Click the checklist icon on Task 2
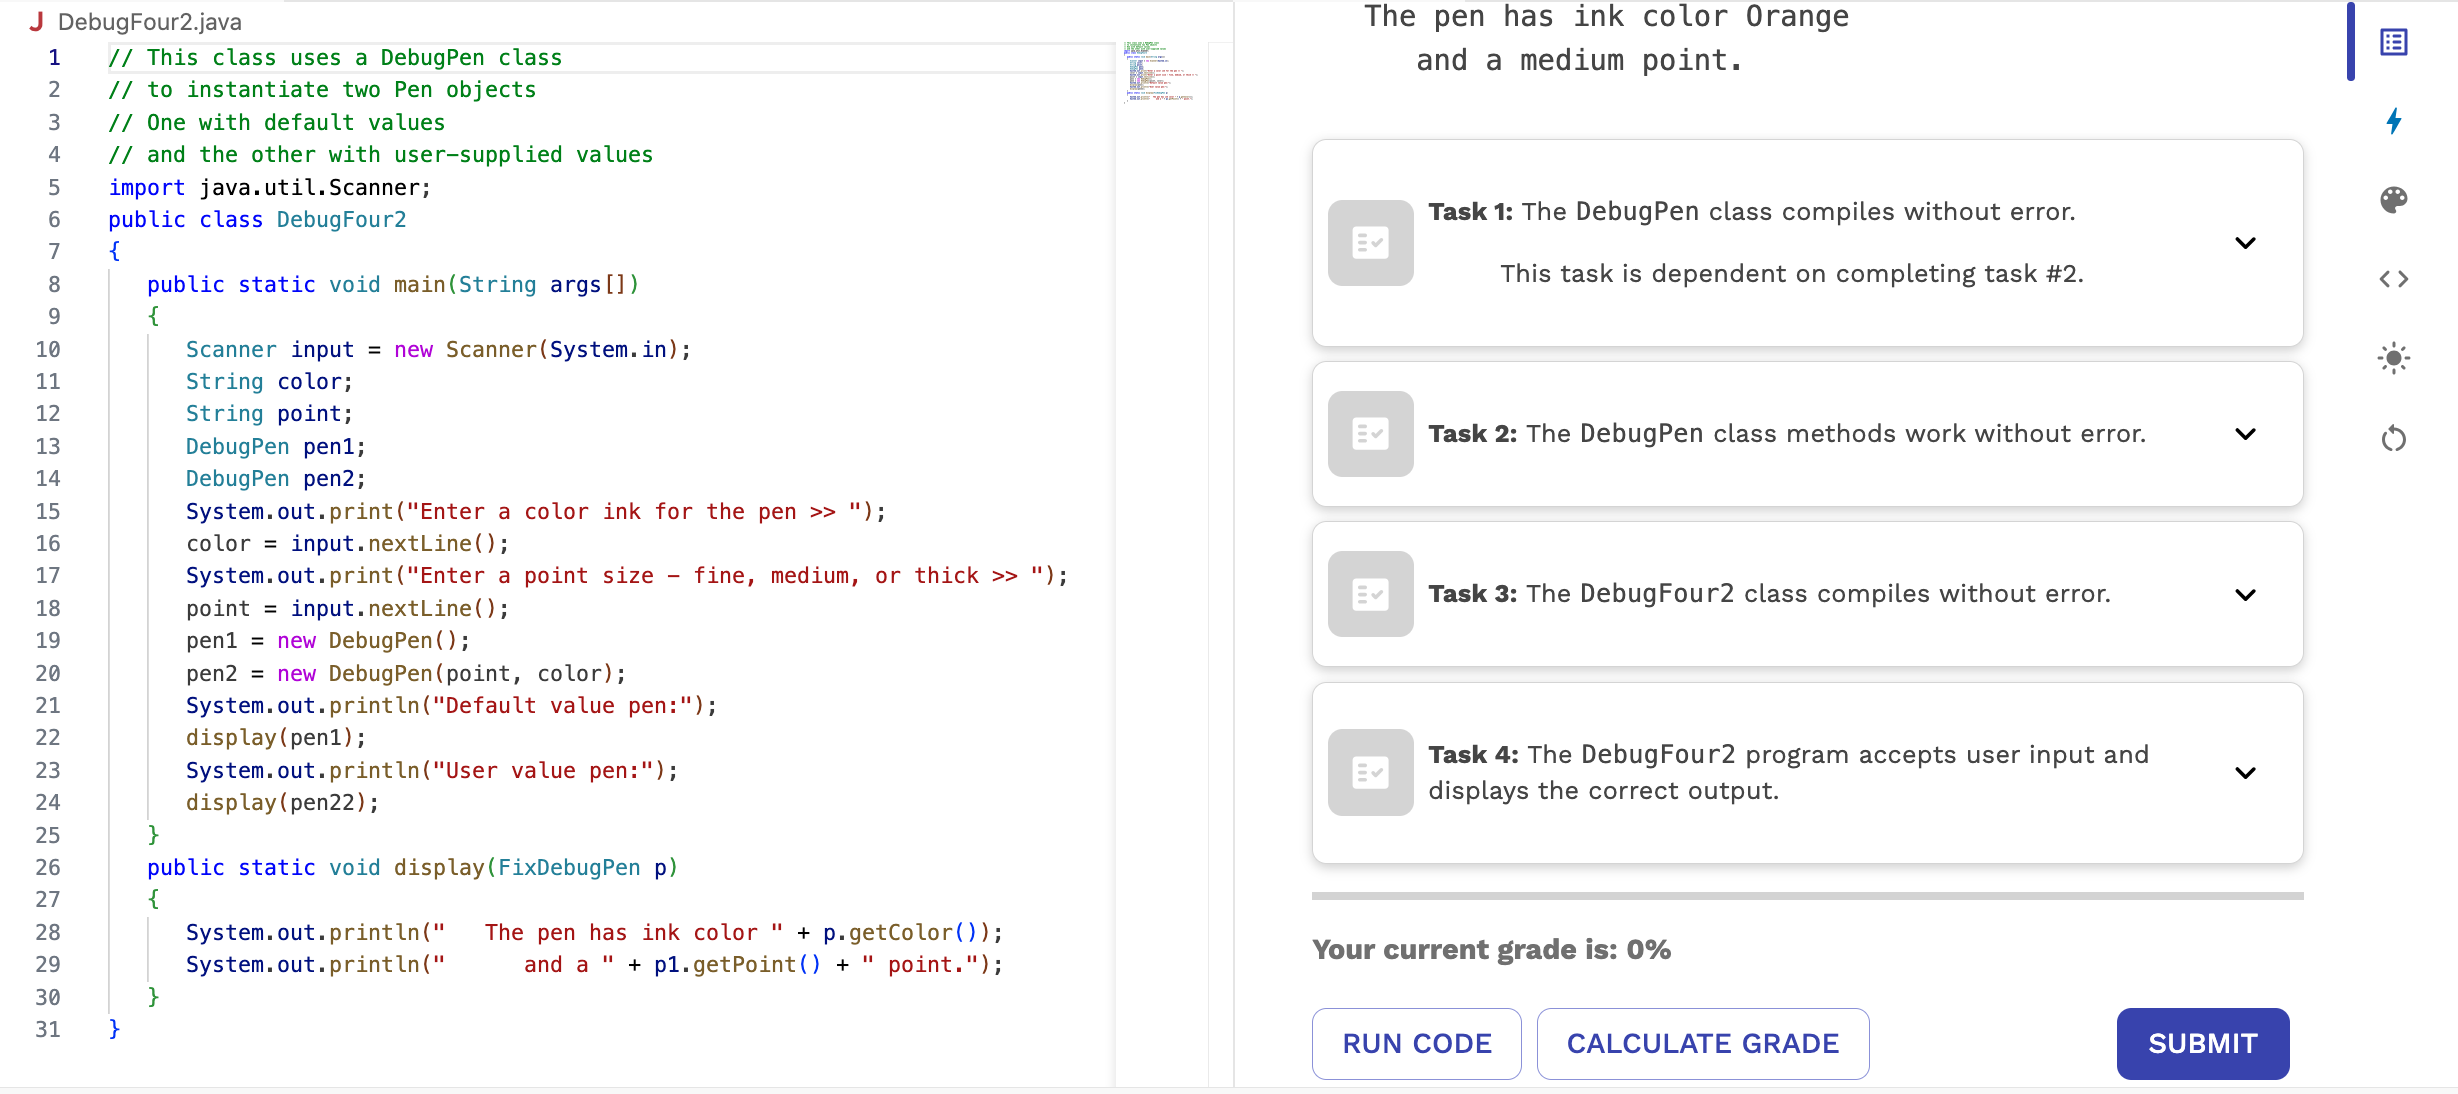 1370,434
